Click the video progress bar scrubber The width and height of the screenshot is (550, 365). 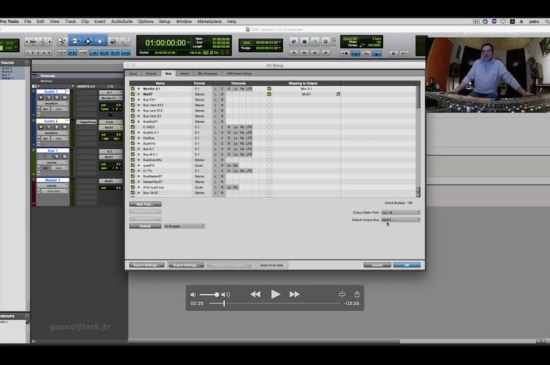224,303
